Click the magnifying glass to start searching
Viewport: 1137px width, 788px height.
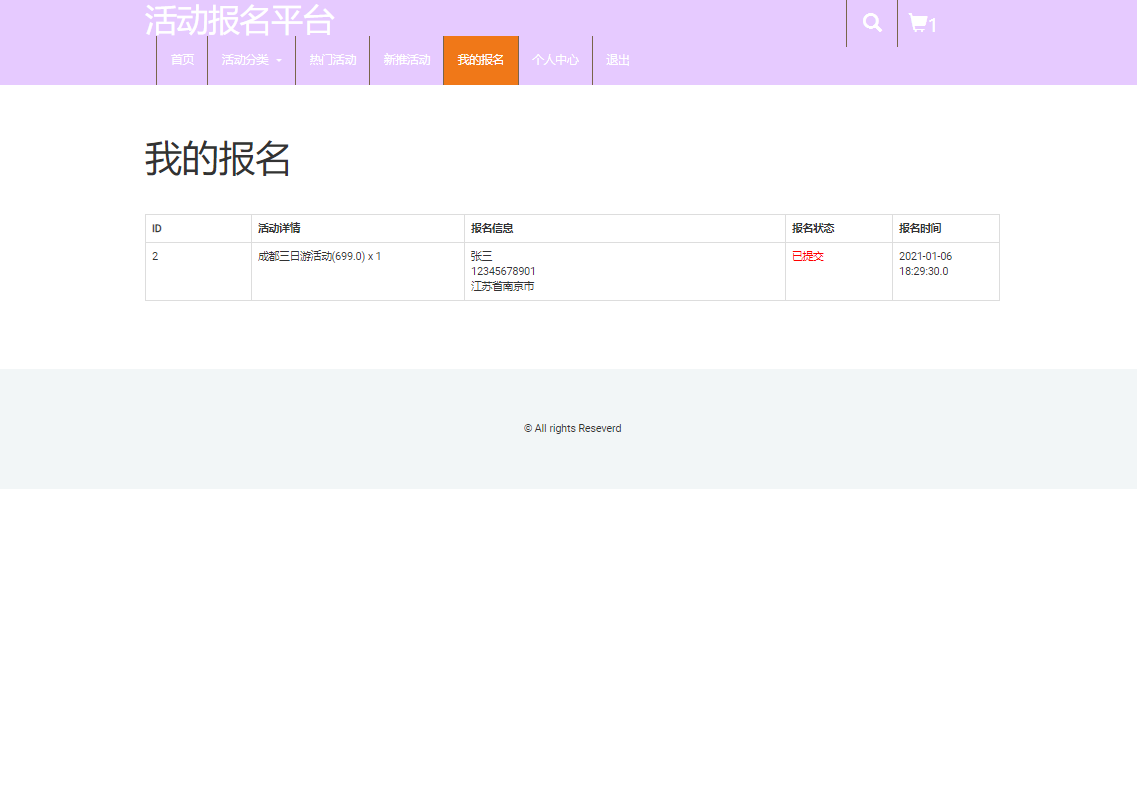click(x=871, y=20)
